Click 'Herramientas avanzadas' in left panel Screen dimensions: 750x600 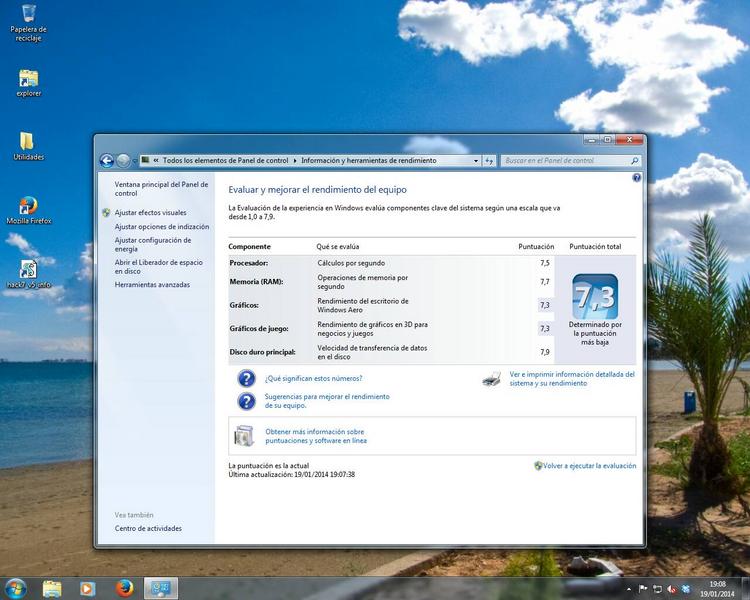[x=152, y=285]
